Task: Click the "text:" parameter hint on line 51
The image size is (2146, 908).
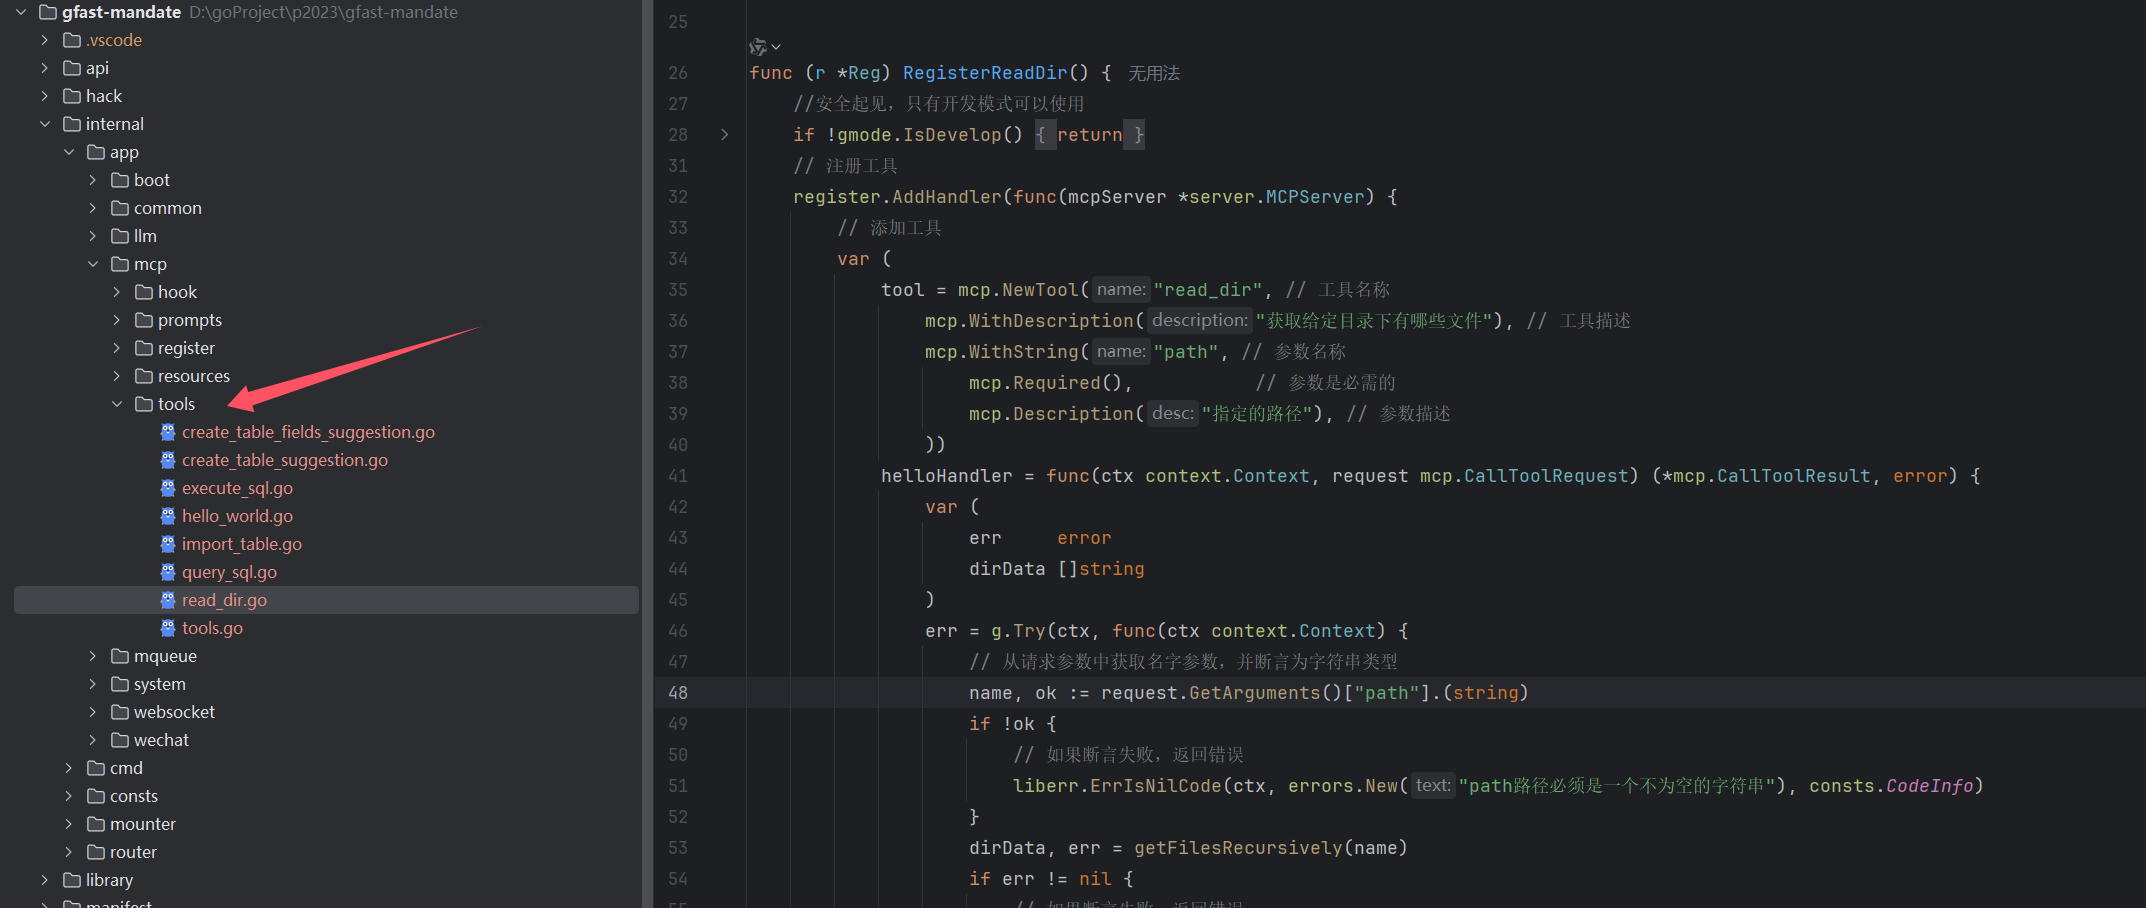Action: coord(1433,785)
